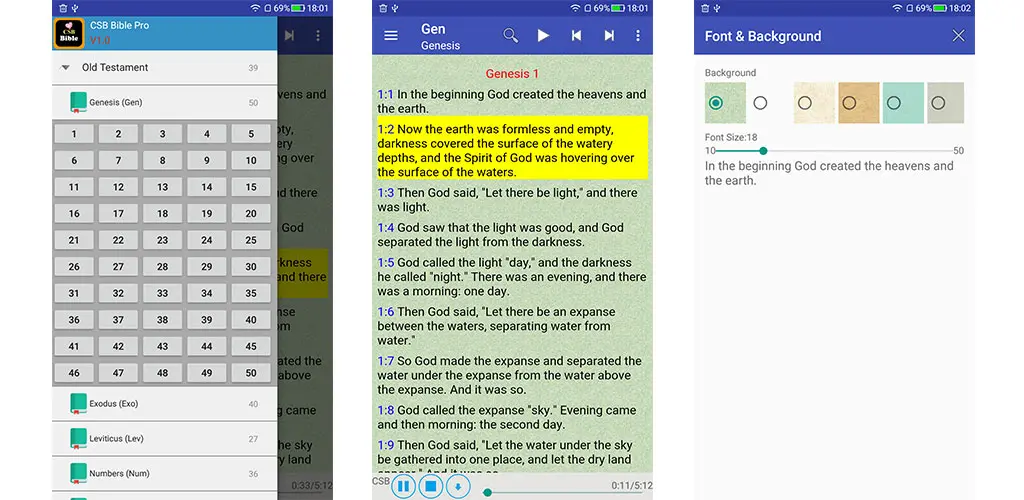This screenshot has width=1024, height=500.
Task: Pause audio with the bottom pause button
Action: pyautogui.click(x=404, y=486)
